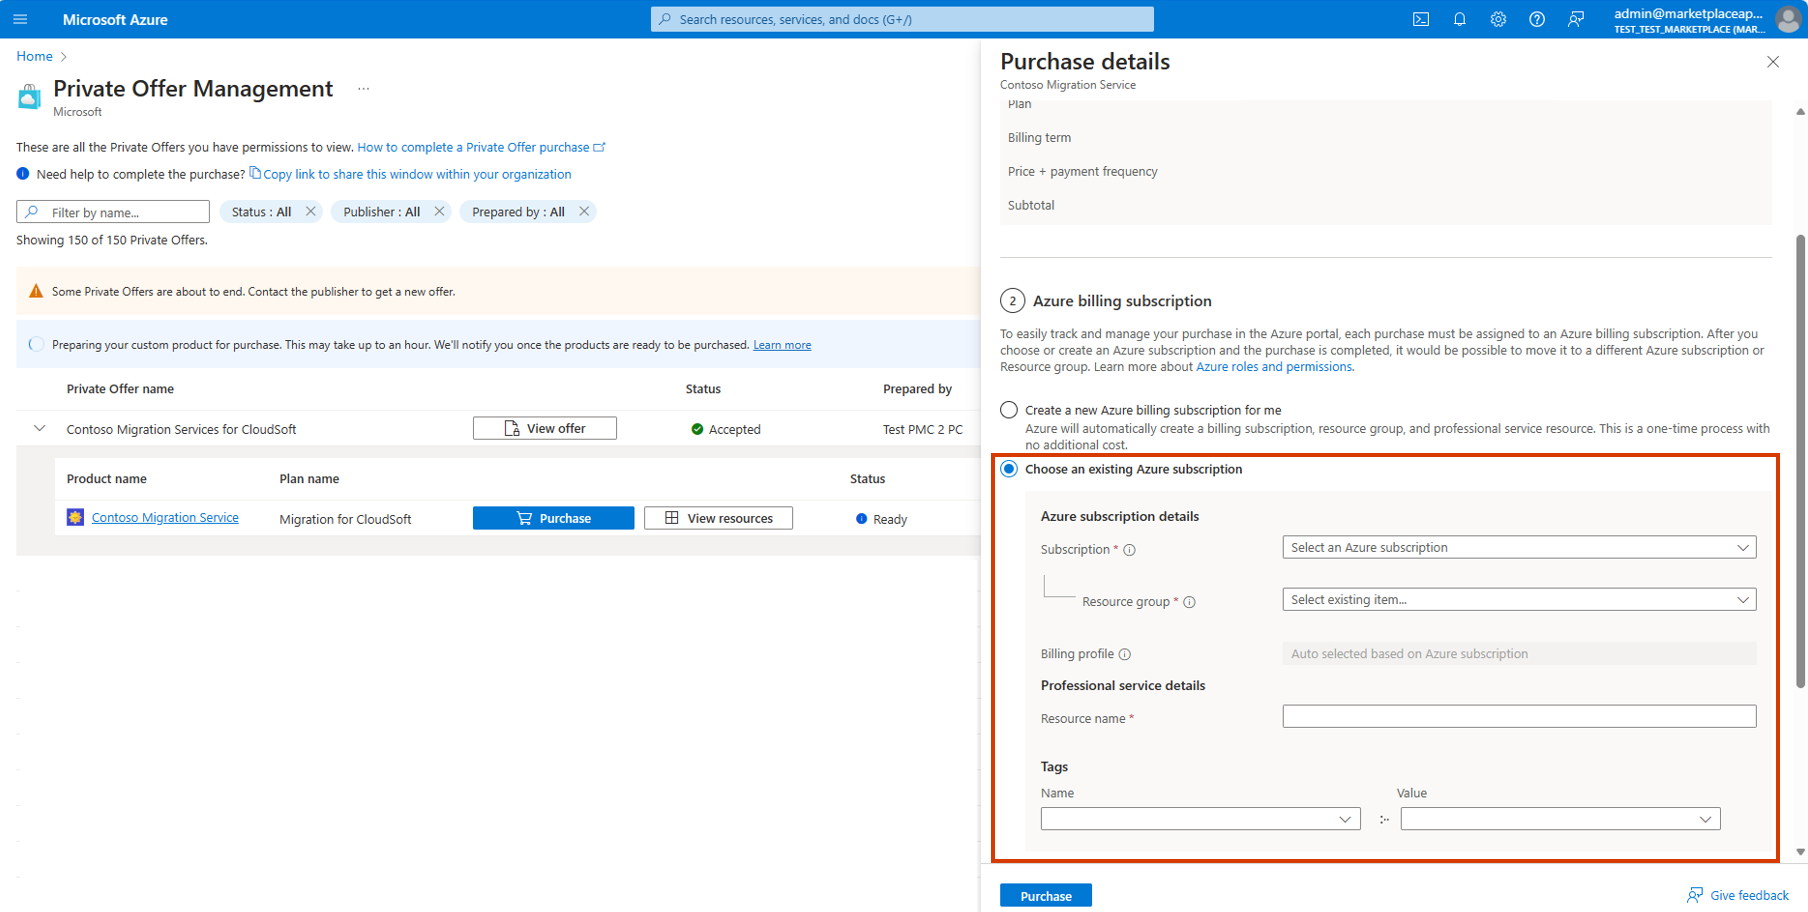The height and width of the screenshot is (912, 1808).
Task: Navigate using the Home breadcrumb
Action: click(33, 56)
